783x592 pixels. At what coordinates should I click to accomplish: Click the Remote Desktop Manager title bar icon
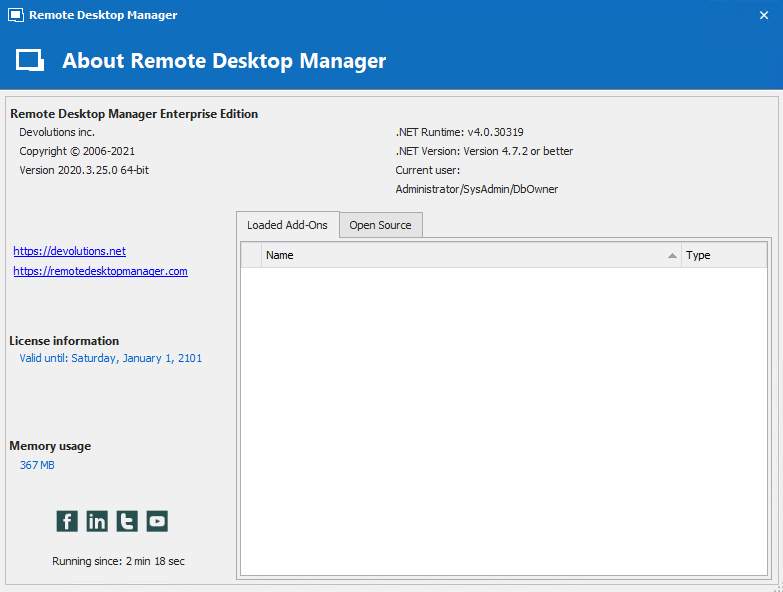click(16, 15)
